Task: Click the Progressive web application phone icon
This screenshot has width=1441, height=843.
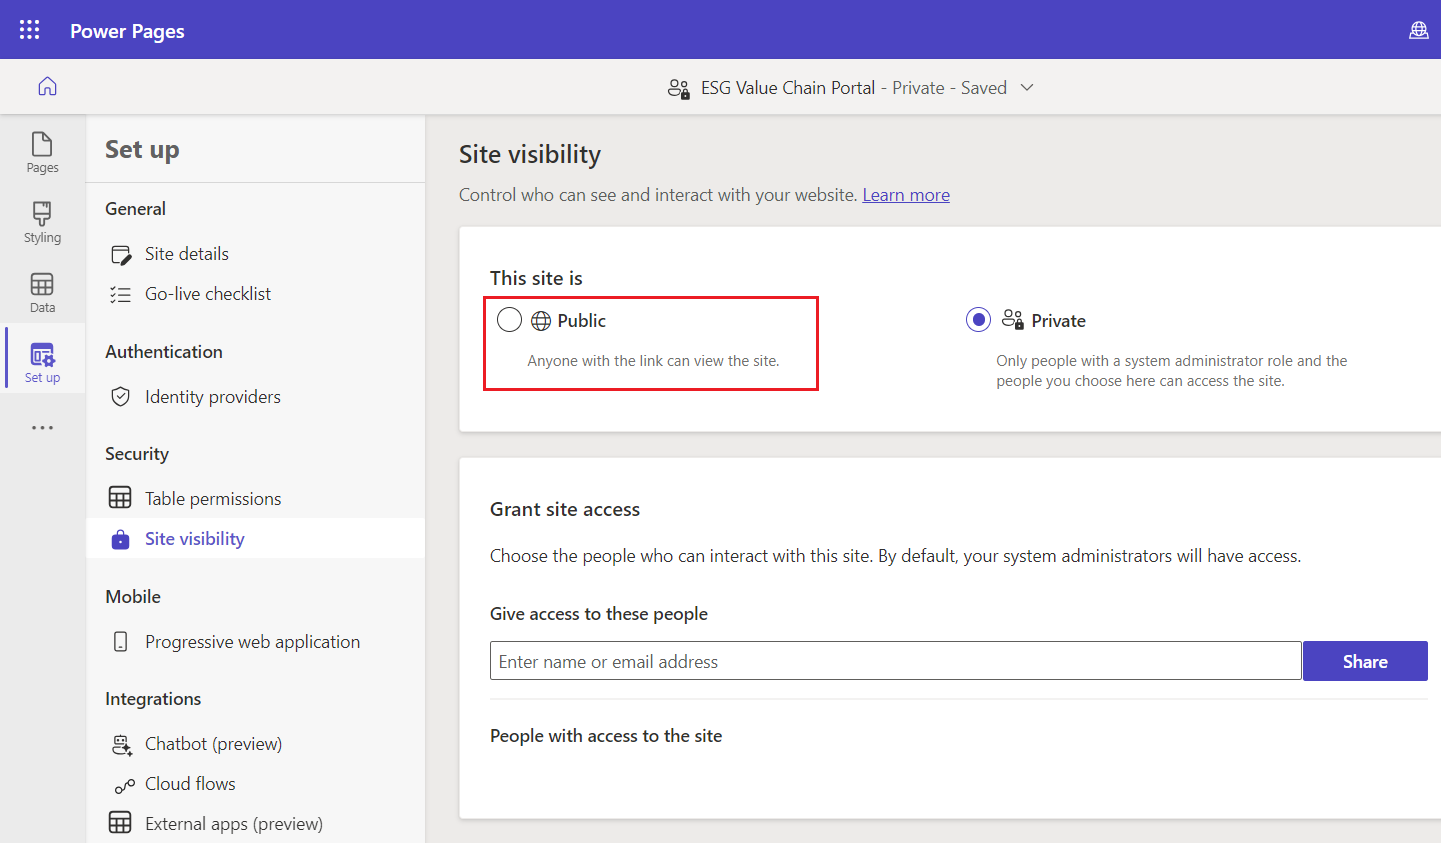Action: (x=121, y=642)
